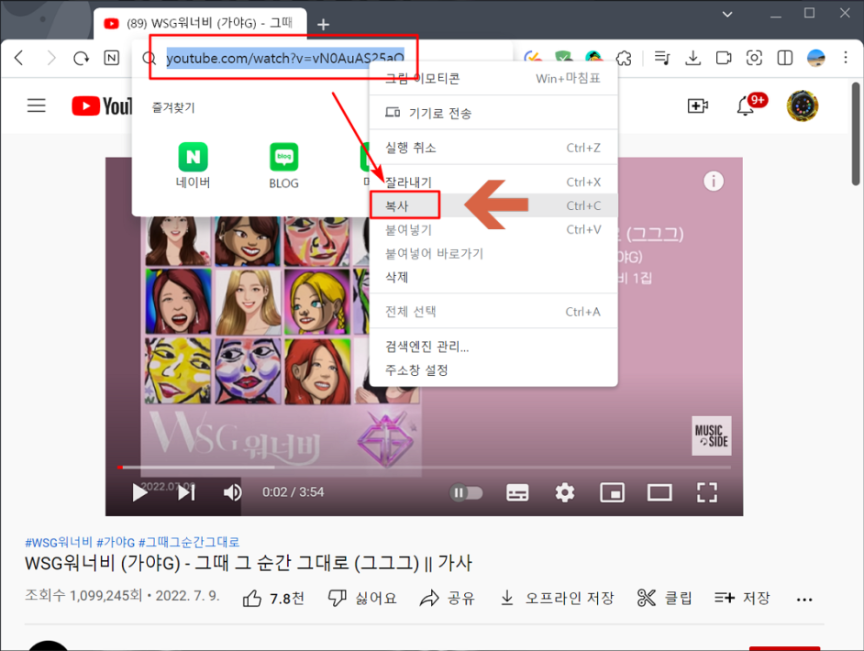Seek on the video progress bar
Screen dimensions: 864x651
click(424, 467)
